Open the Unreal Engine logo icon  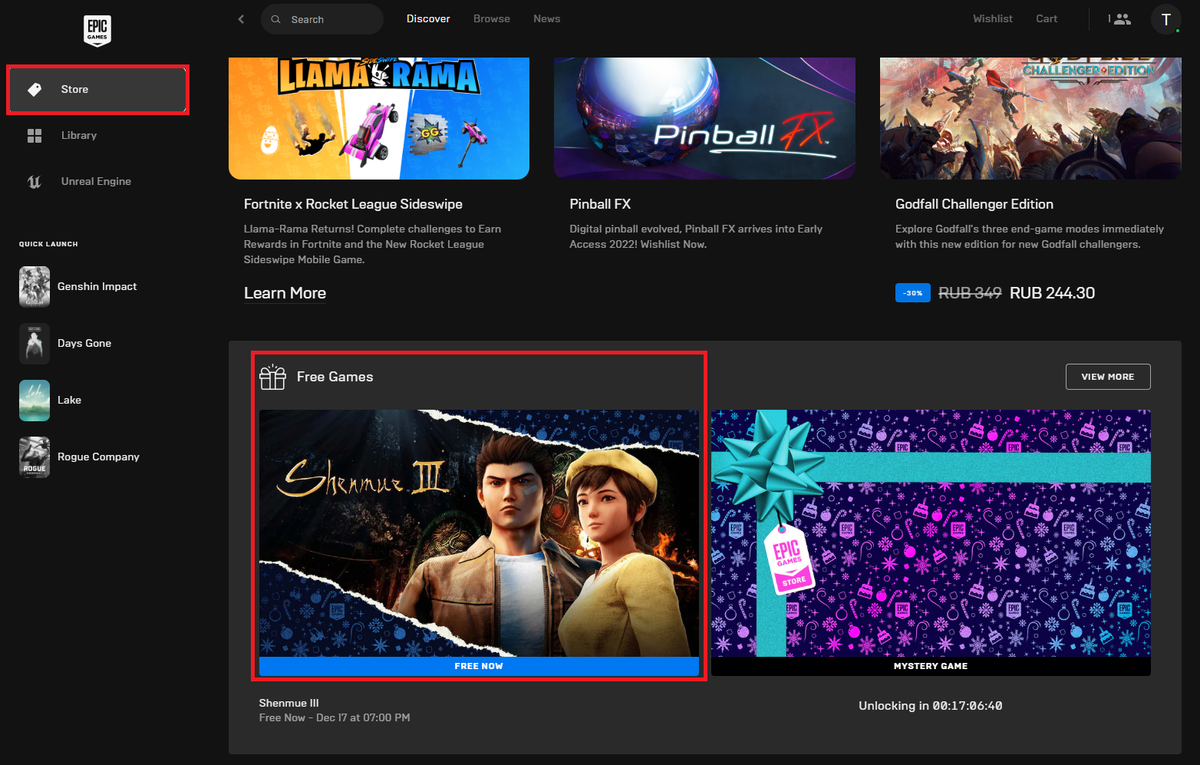(35, 182)
